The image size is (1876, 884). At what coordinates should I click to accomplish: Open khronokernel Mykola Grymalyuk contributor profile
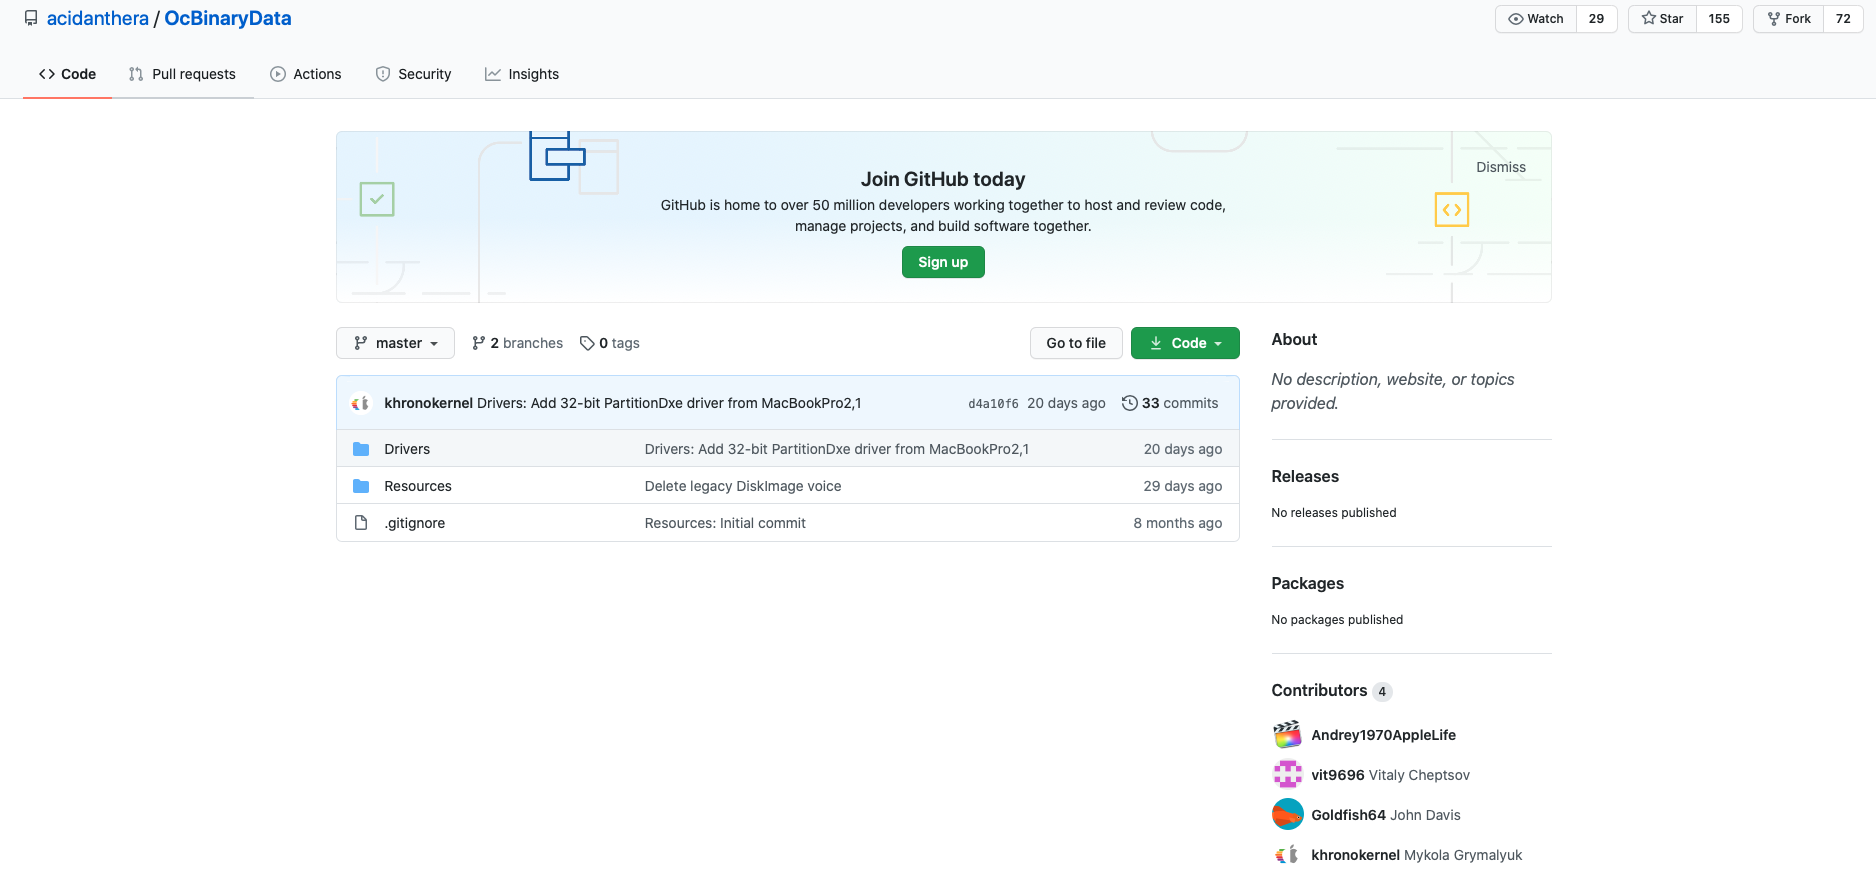(x=1417, y=855)
